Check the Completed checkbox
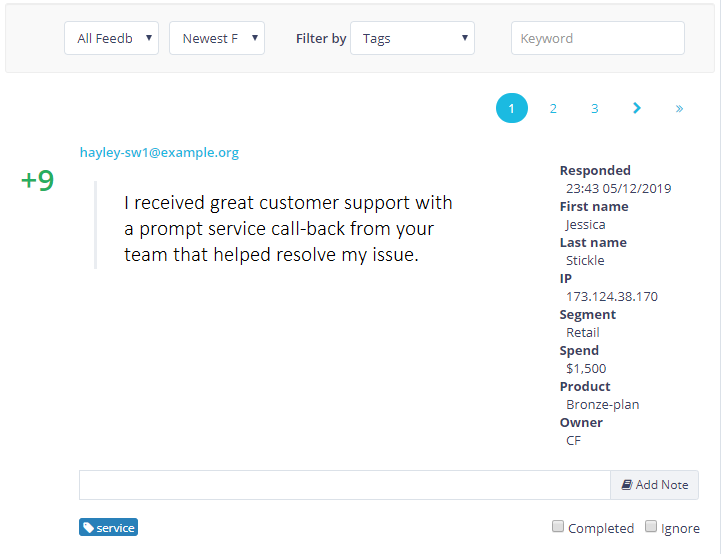This screenshot has height=554, width=721. tap(557, 526)
